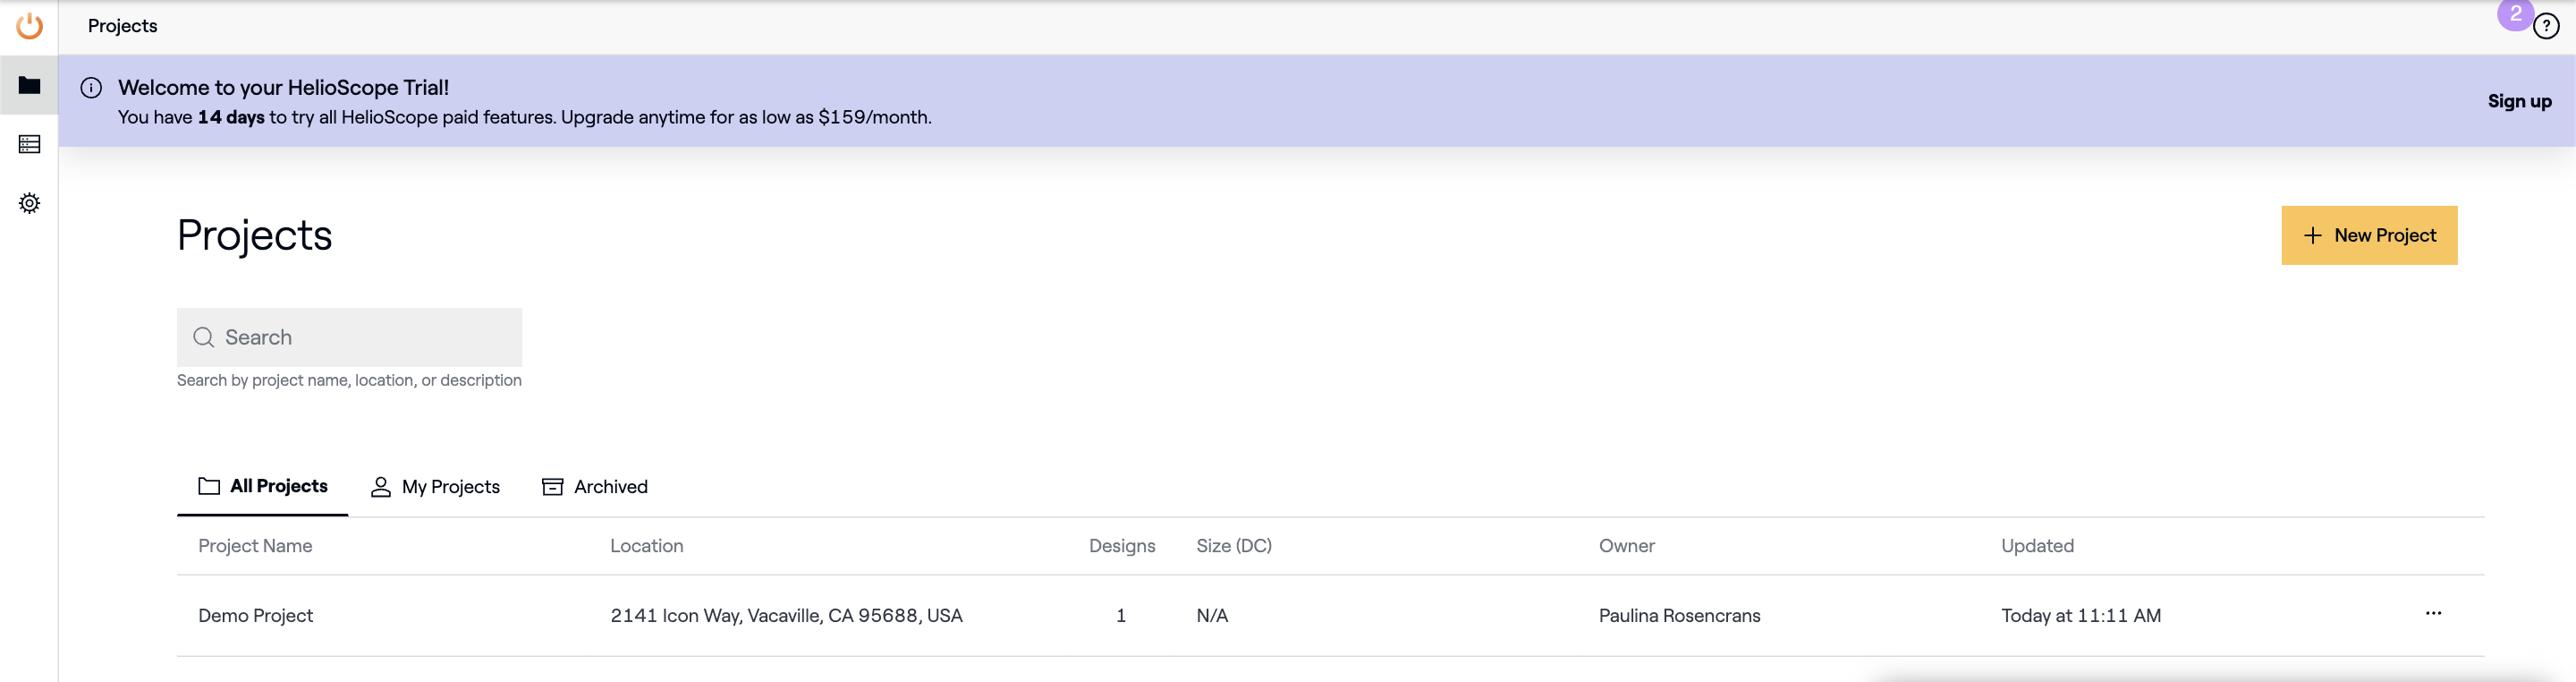Image resolution: width=2576 pixels, height=682 pixels.
Task: Click the Projects breadcrumb in top bar
Action: point(122,26)
